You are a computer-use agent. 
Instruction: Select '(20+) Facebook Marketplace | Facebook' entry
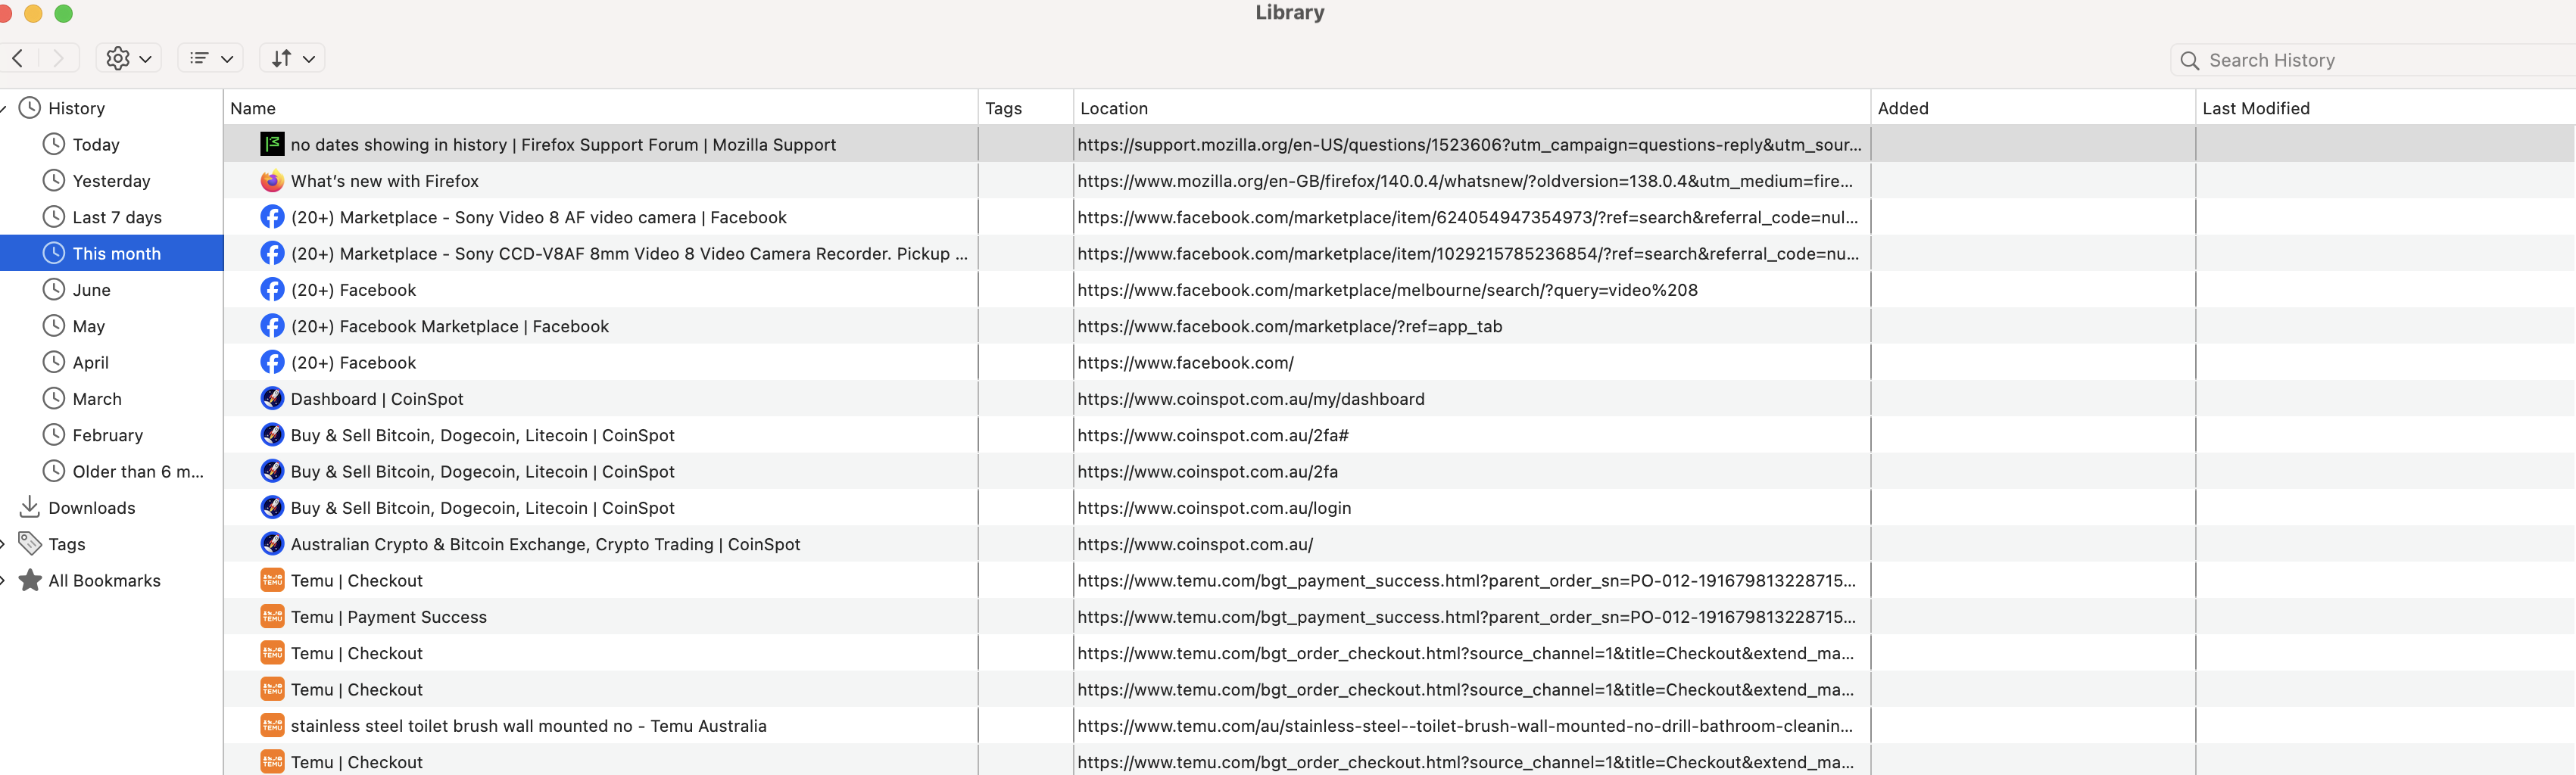[x=449, y=326]
